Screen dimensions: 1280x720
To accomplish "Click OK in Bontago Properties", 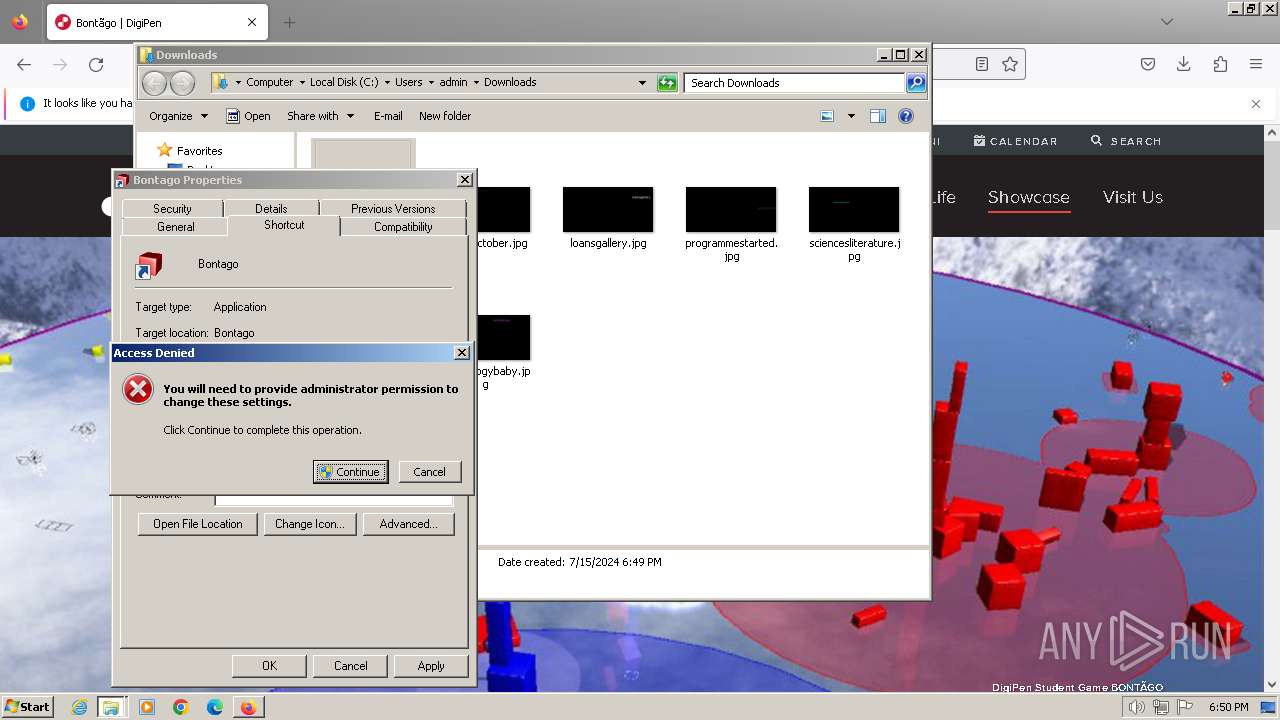I will (x=269, y=666).
